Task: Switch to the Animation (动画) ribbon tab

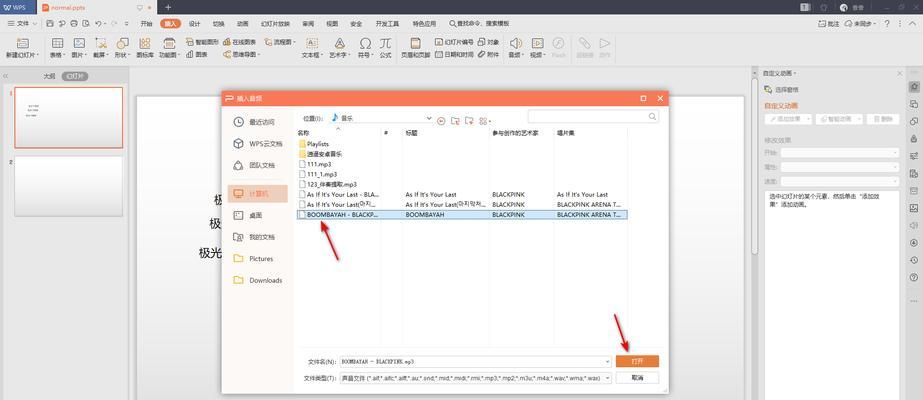Action: [243, 24]
